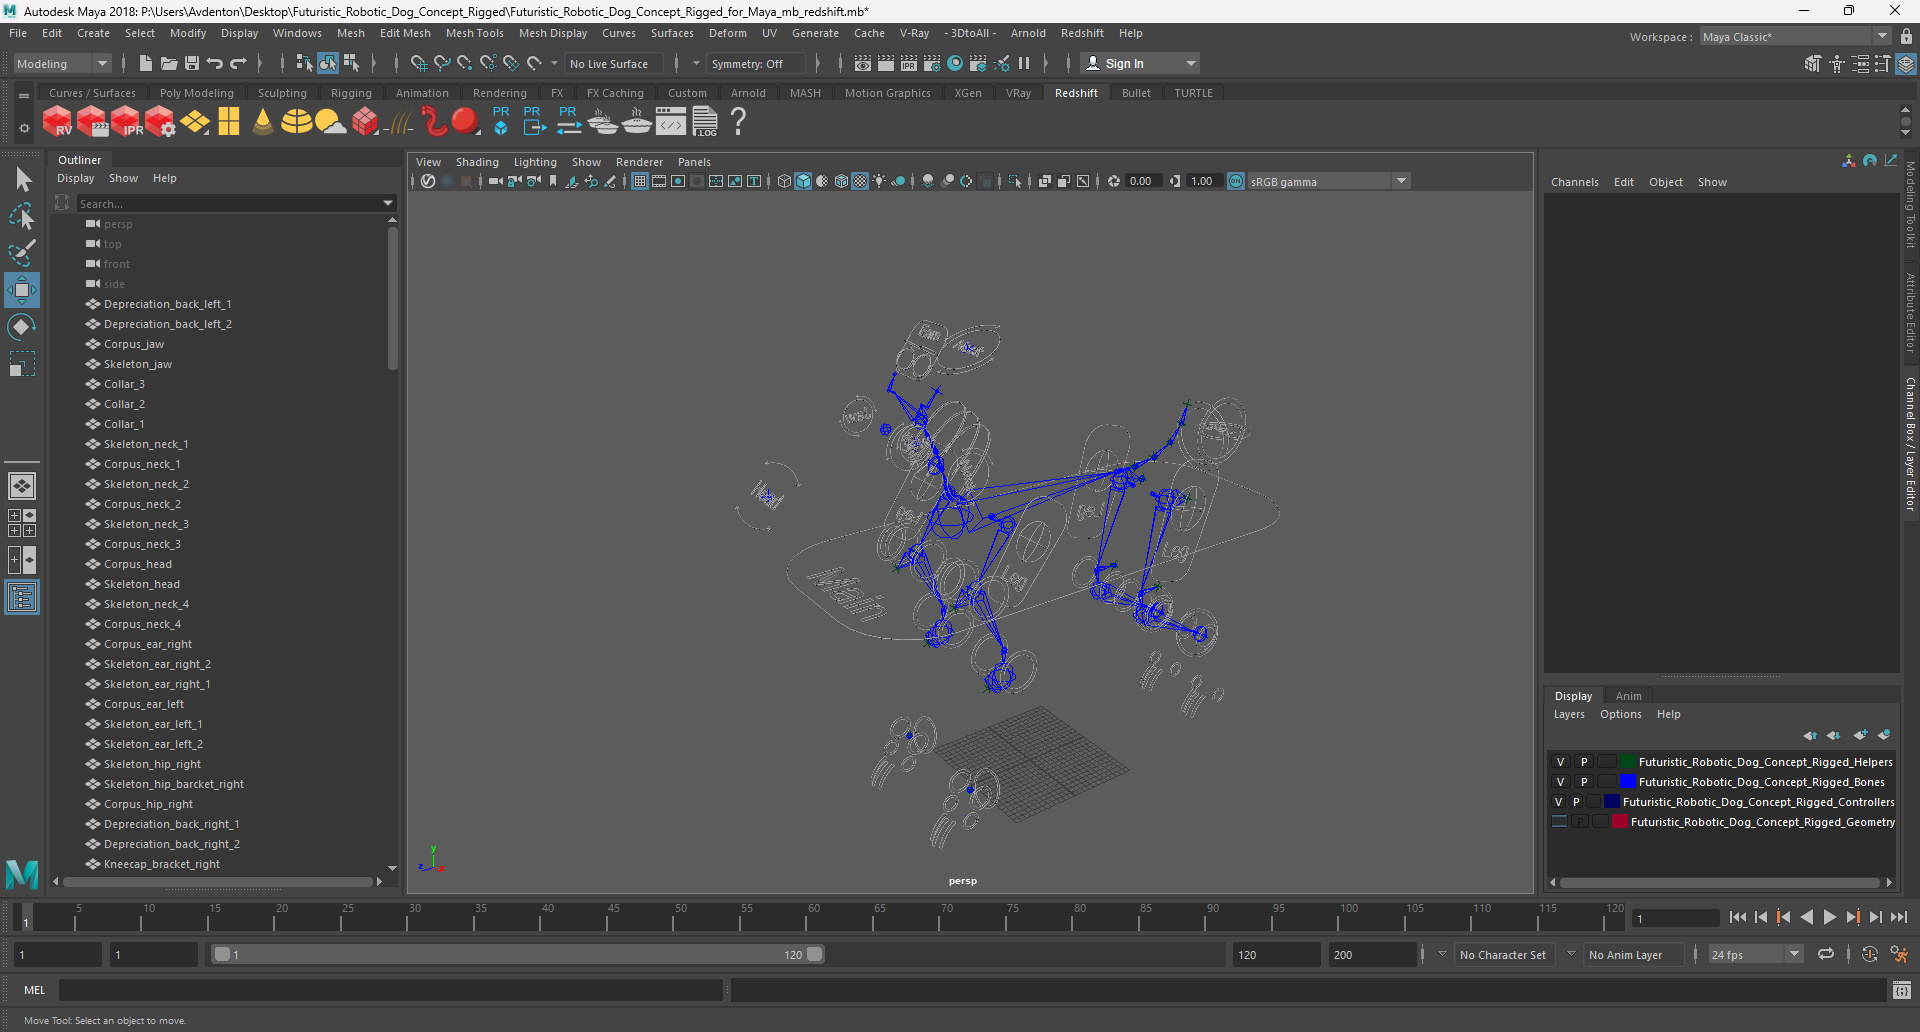1920x1032 pixels.
Task: Switch to the Rigging shelf tab
Action: point(351,93)
